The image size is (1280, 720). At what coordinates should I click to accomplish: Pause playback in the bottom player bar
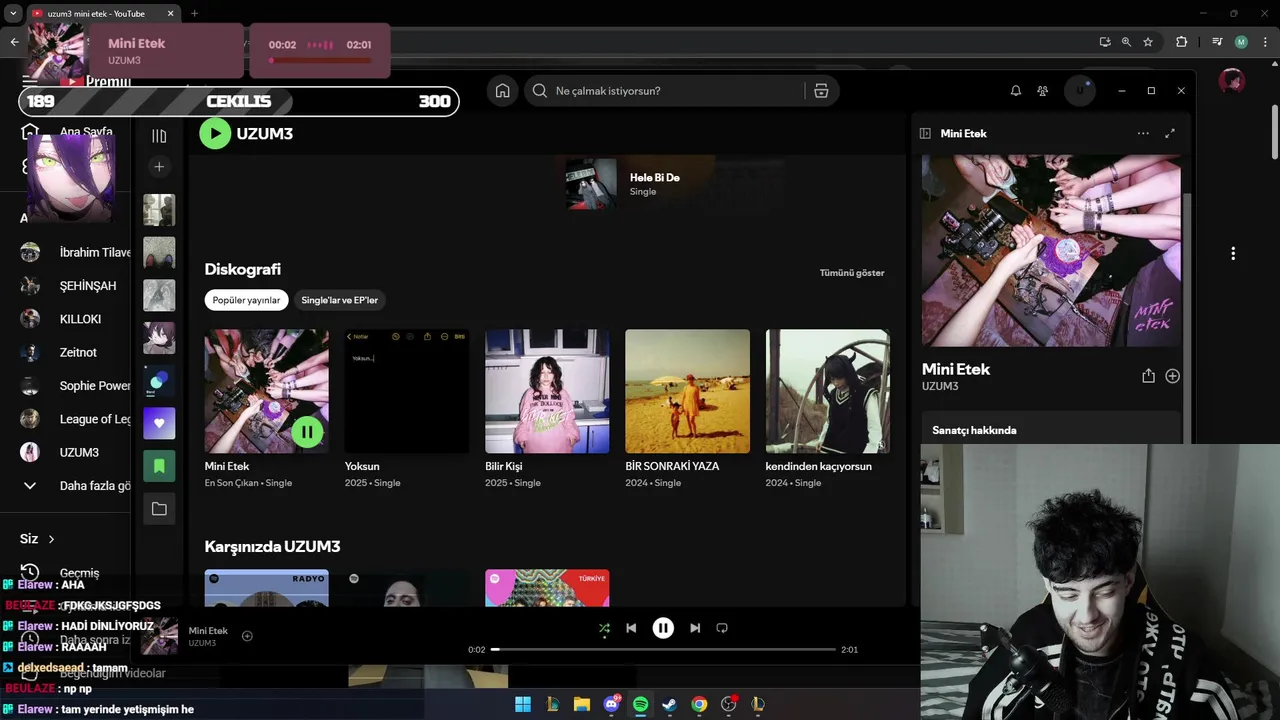pos(663,628)
